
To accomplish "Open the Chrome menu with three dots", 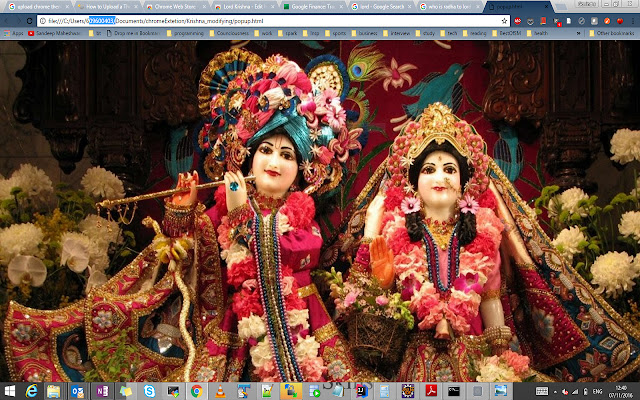I will pos(633,21).
